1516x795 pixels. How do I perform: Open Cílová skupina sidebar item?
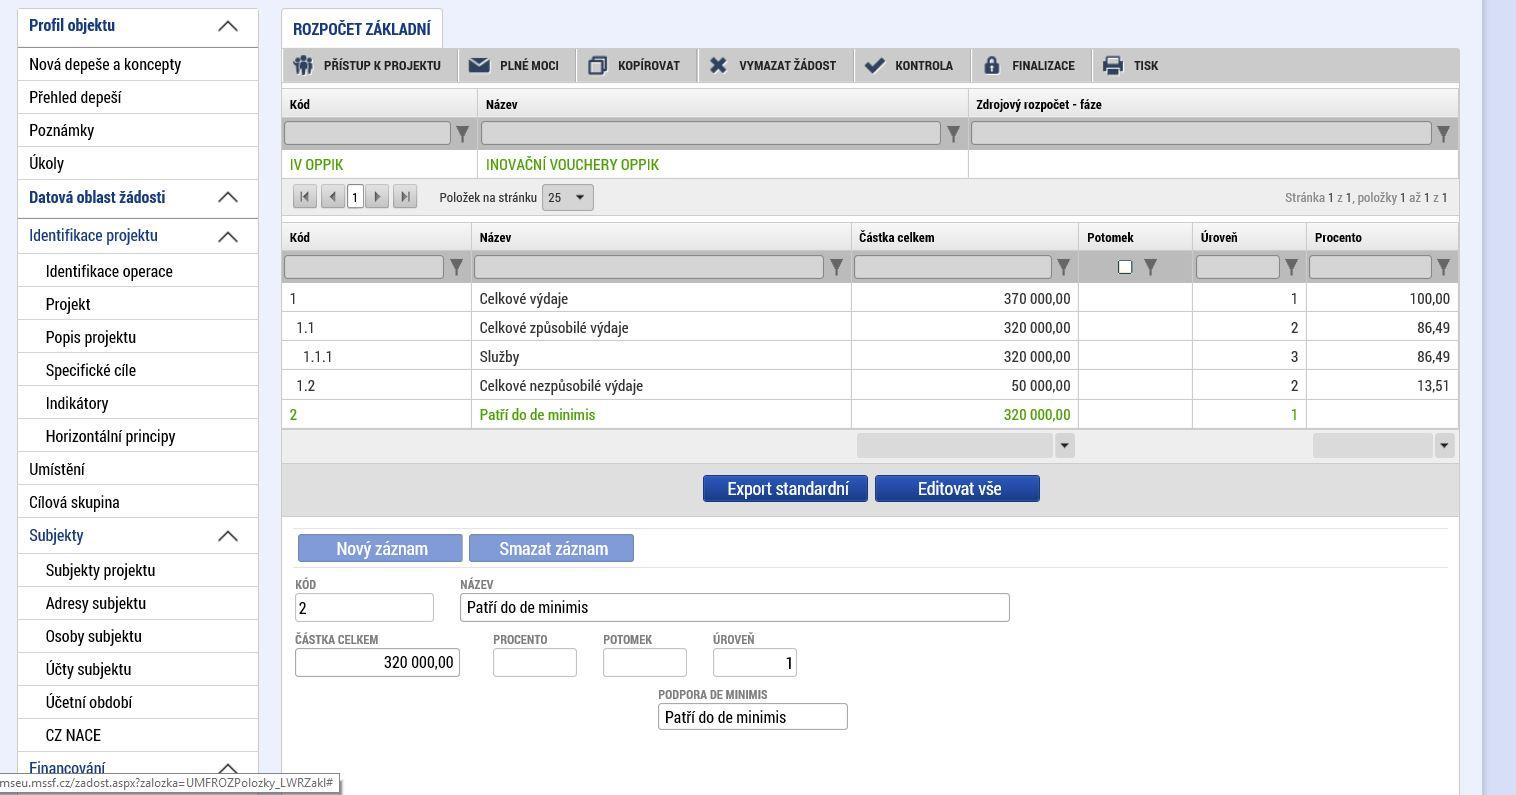tap(74, 502)
